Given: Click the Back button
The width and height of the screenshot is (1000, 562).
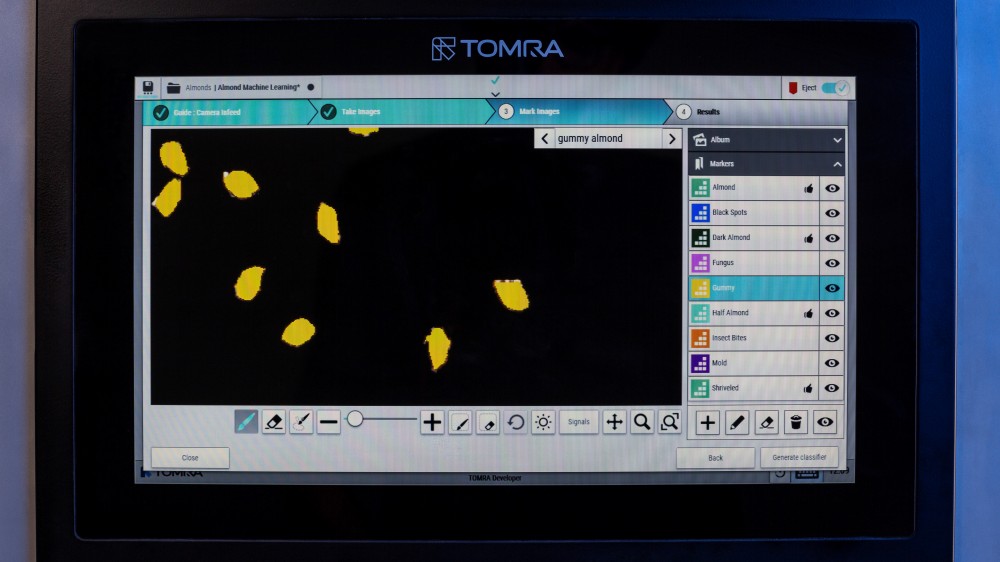Looking at the screenshot, I should pos(716,457).
